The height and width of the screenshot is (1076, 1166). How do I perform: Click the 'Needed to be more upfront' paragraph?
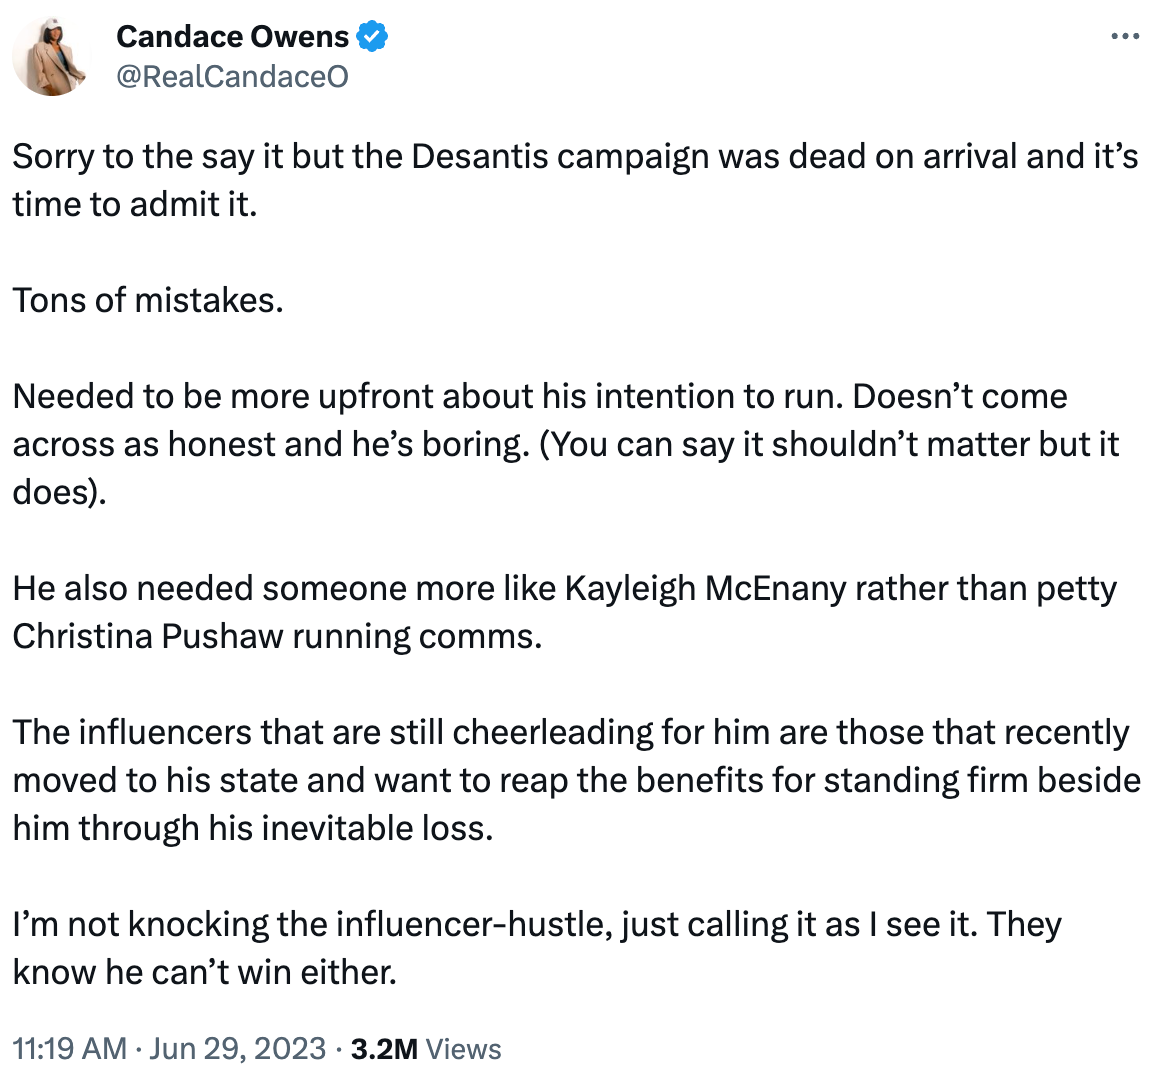(x=566, y=444)
